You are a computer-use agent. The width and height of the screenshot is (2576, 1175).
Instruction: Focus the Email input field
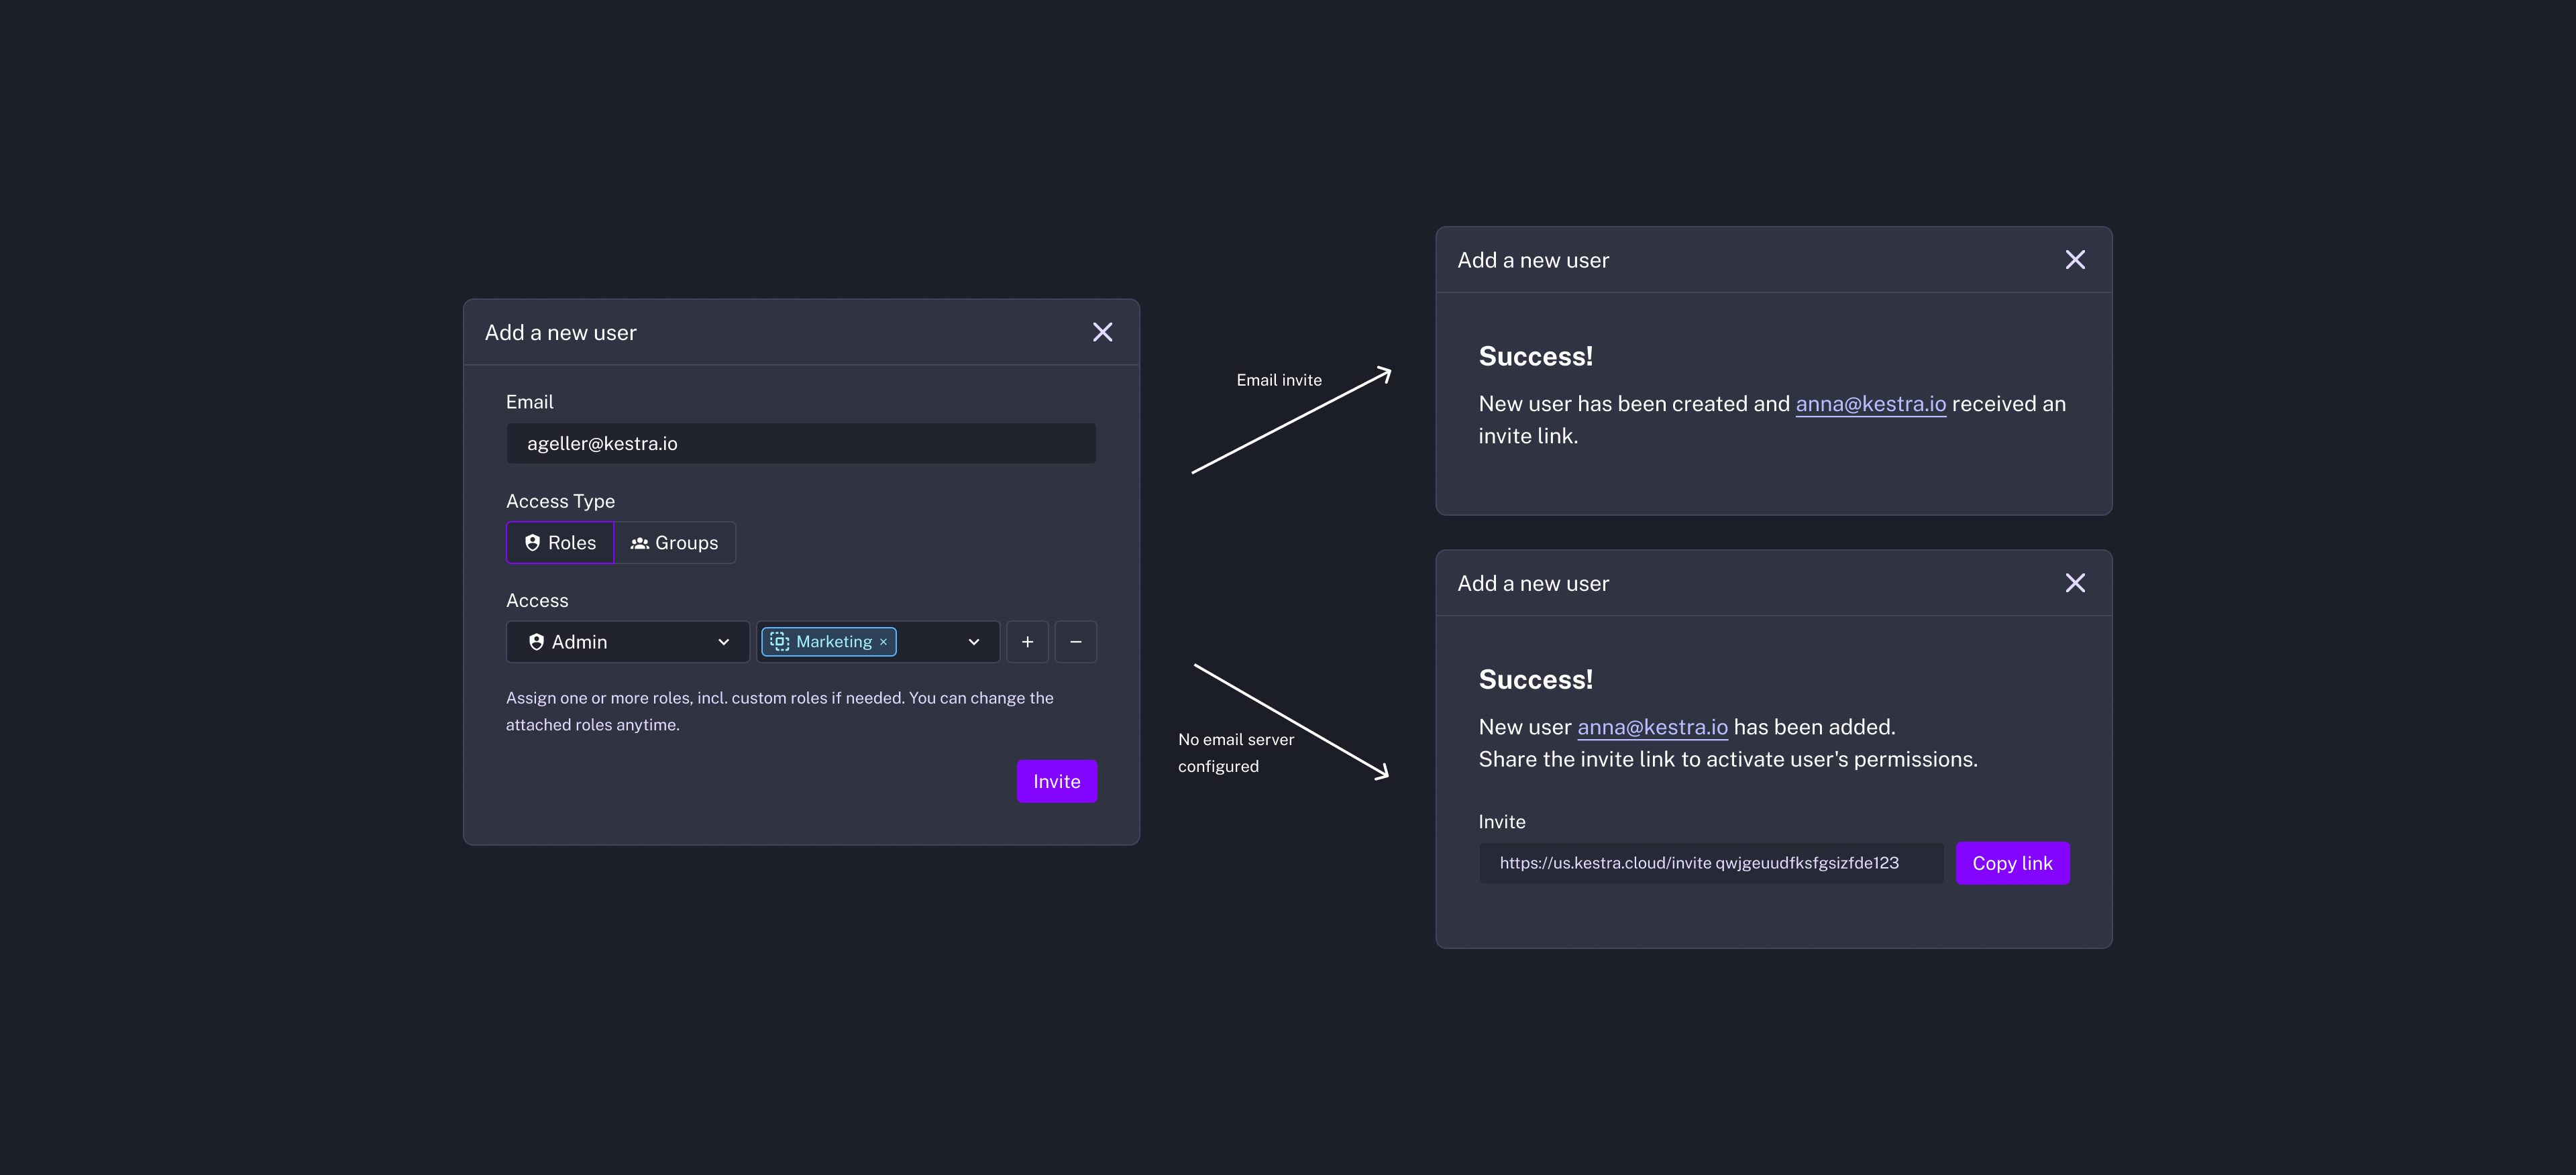pyautogui.click(x=800, y=443)
